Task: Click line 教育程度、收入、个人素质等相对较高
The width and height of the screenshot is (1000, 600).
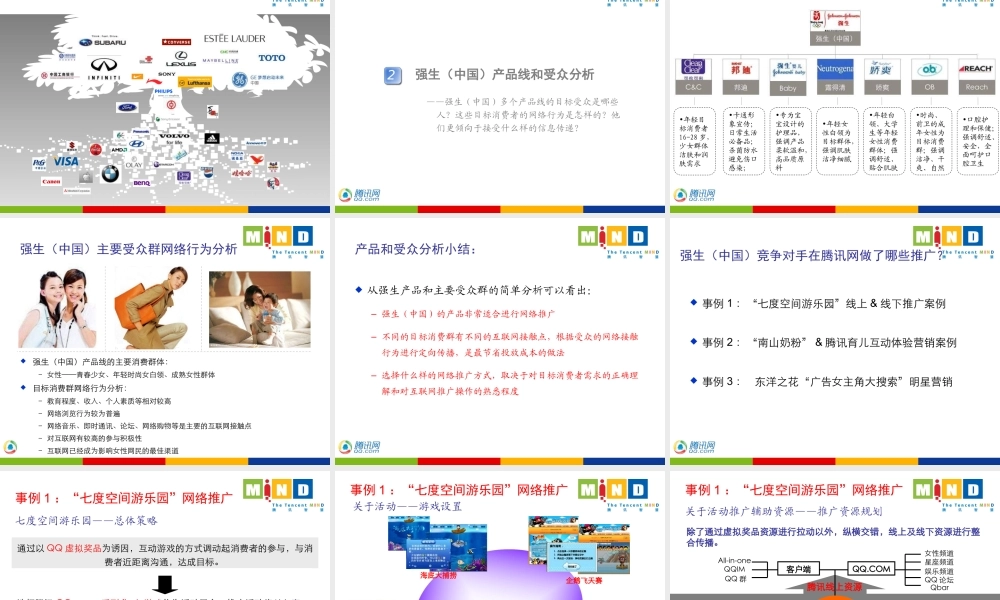Action: (x=109, y=401)
